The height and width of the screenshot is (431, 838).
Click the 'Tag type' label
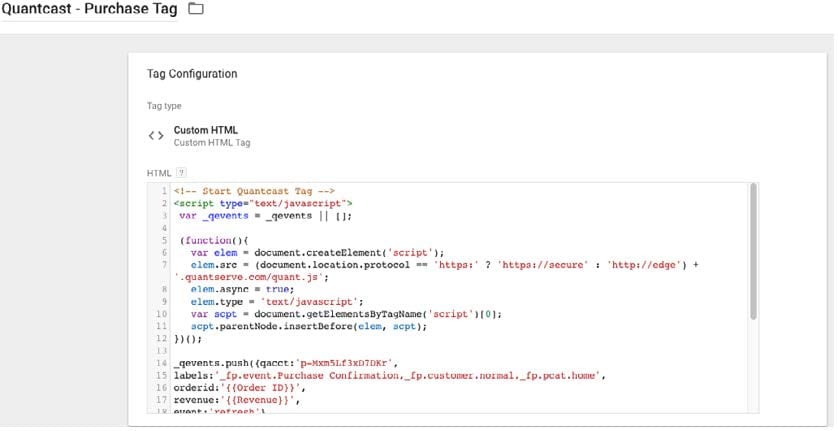click(x=164, y=106)
